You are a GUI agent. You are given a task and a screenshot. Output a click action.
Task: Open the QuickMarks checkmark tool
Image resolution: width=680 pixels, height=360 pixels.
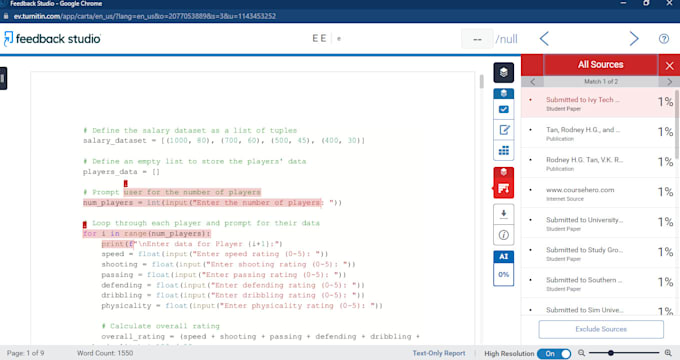coord(503,109)
